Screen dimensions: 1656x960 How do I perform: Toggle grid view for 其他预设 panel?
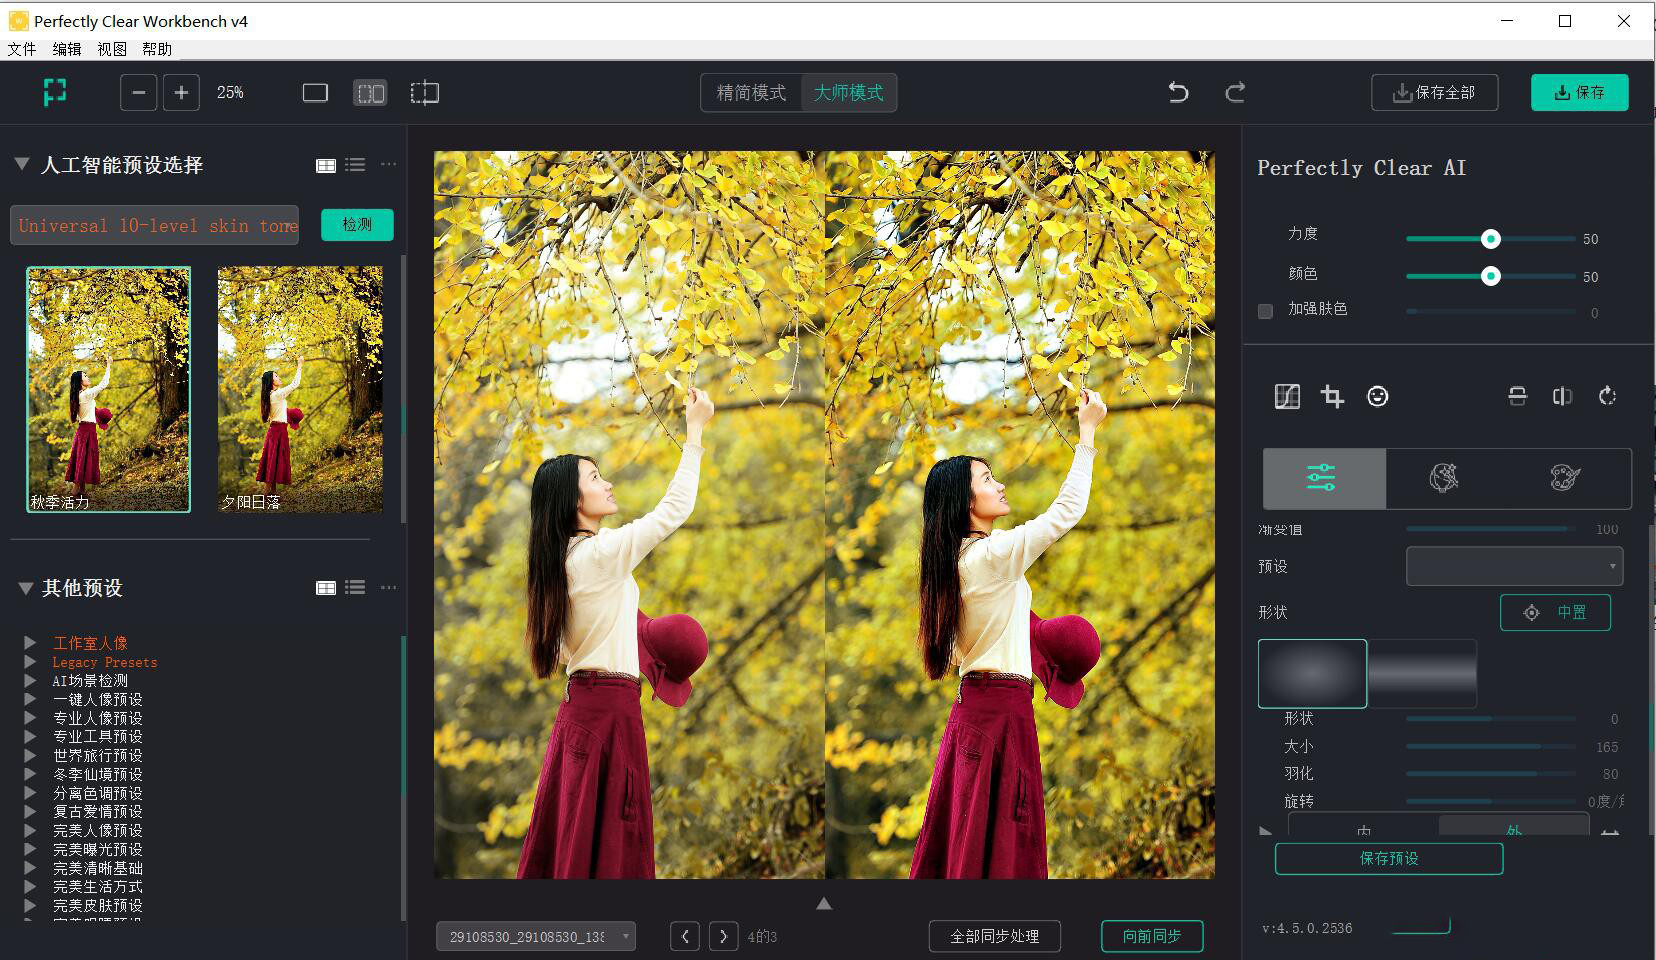[326, 588]
